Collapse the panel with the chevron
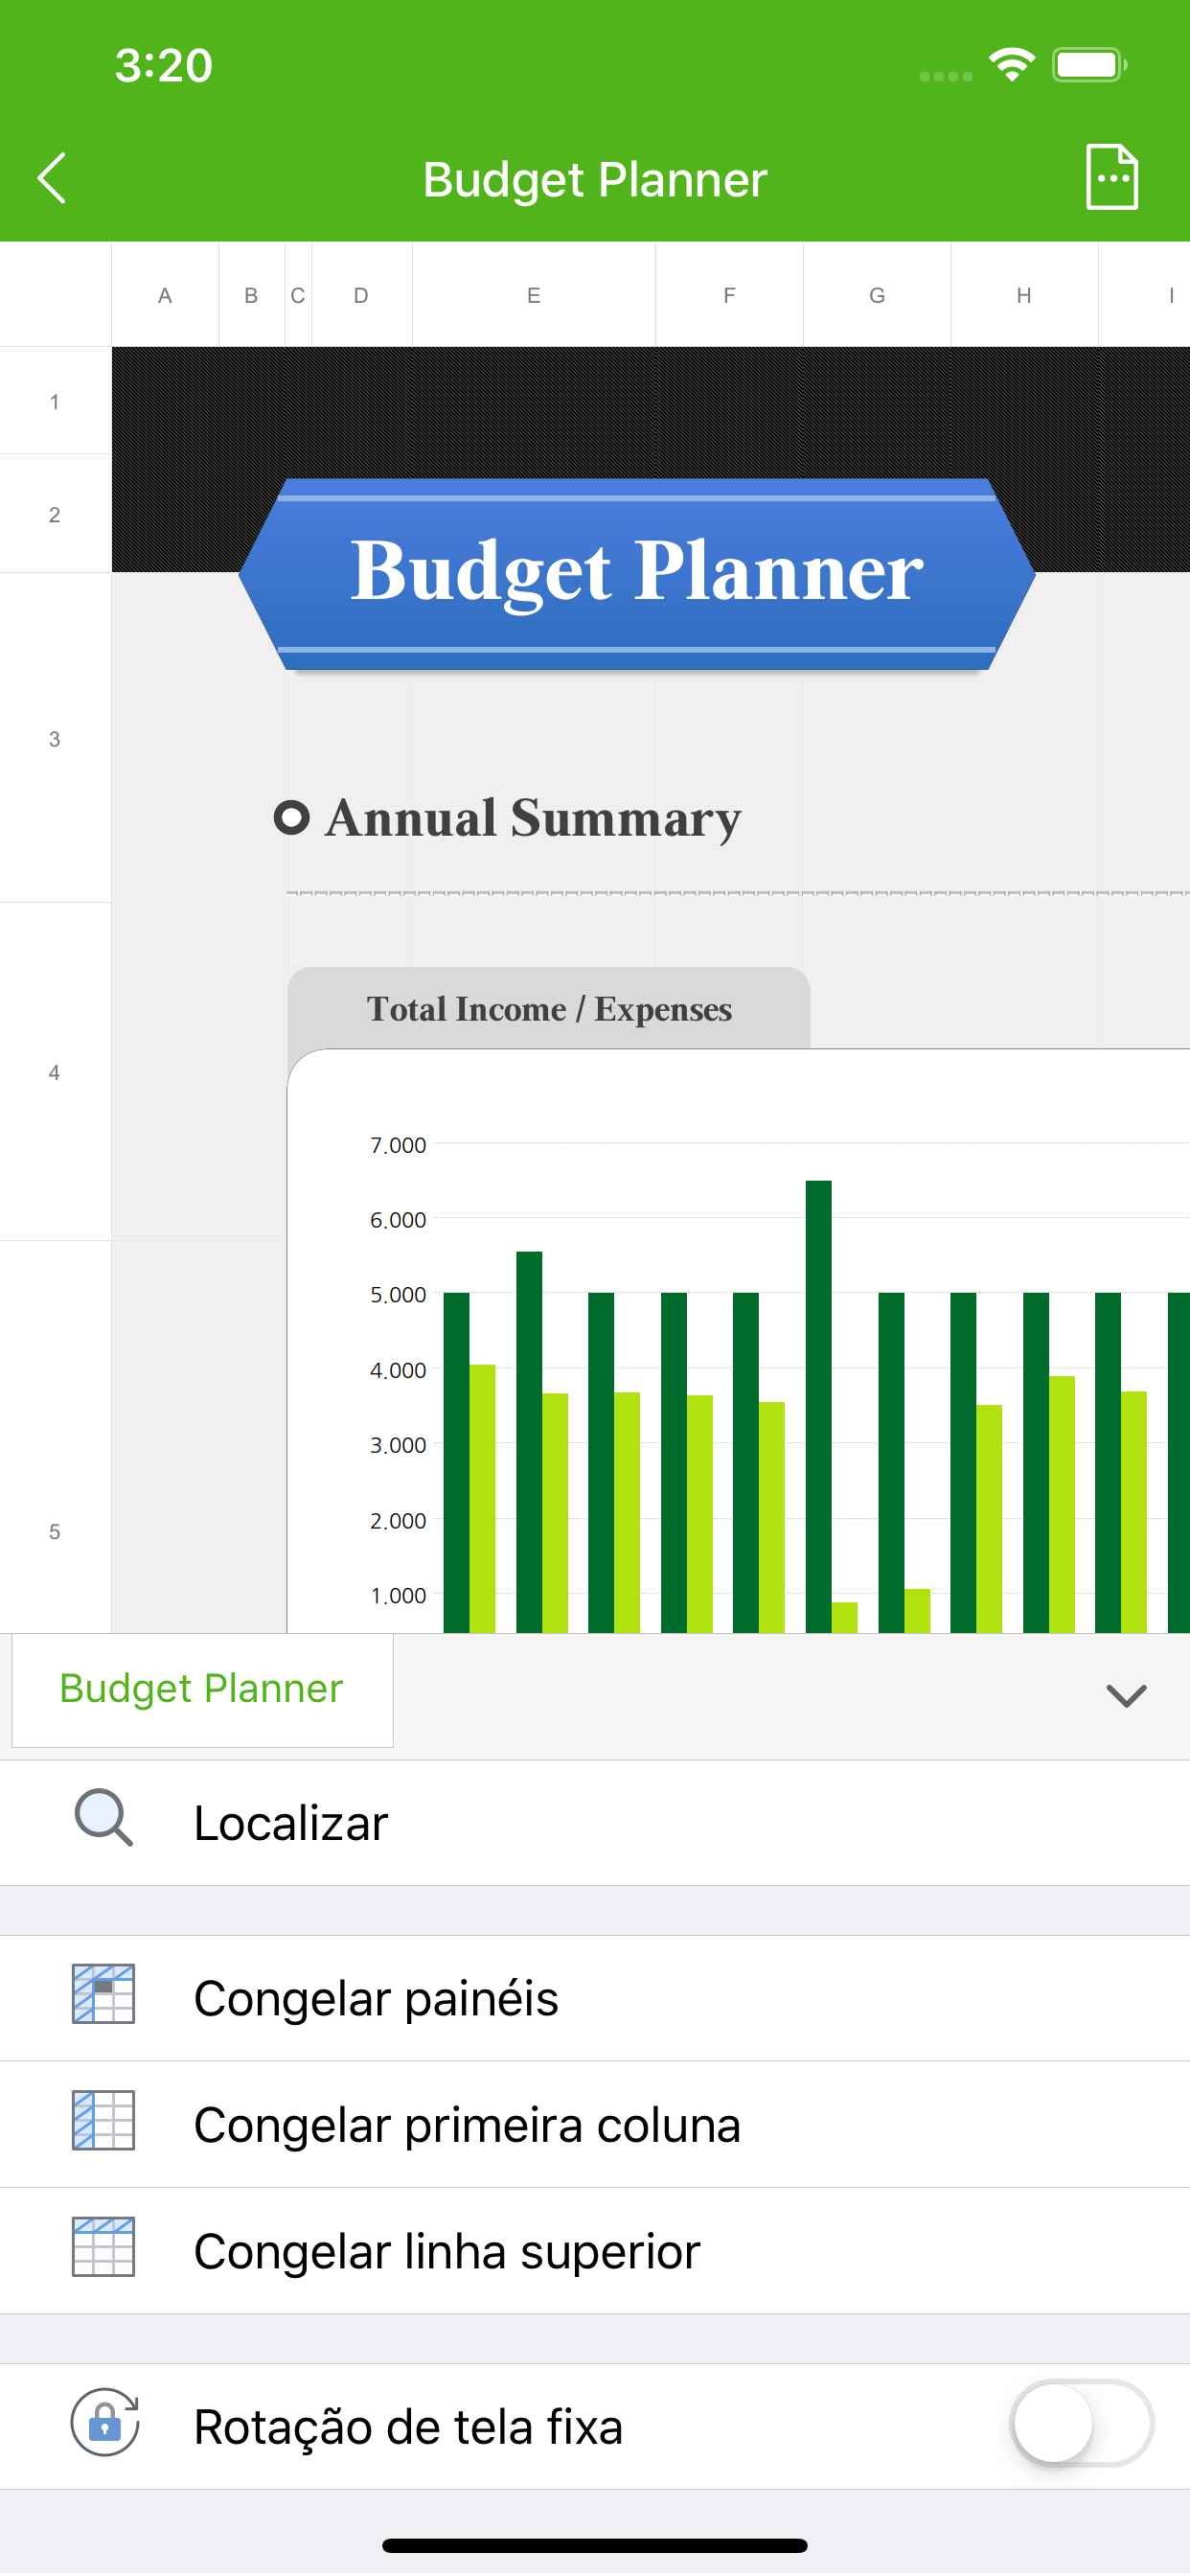This screenshot has height=2576, width=1190. click(1126, 1695)
